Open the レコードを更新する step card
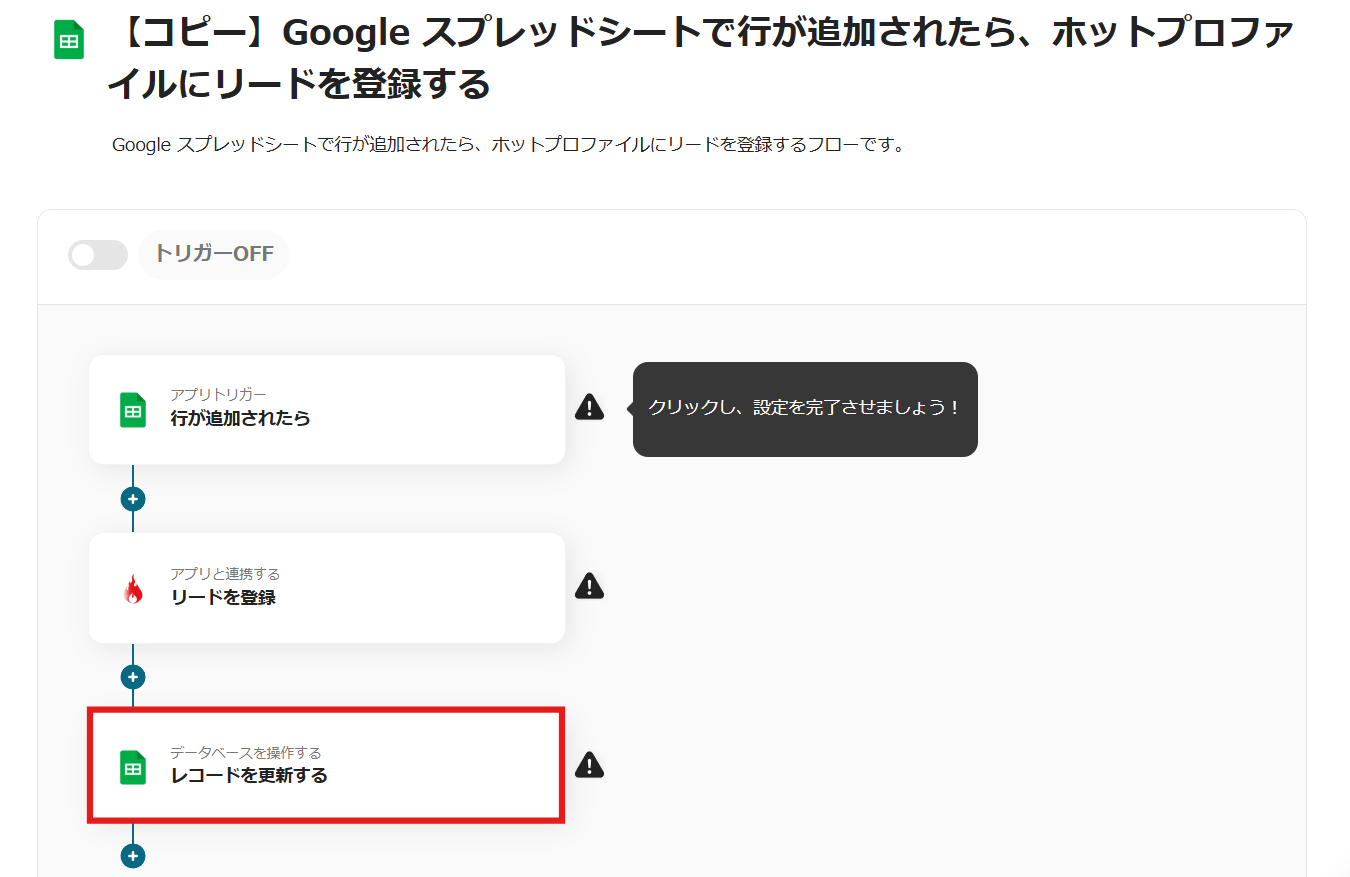 coord(327,765)
